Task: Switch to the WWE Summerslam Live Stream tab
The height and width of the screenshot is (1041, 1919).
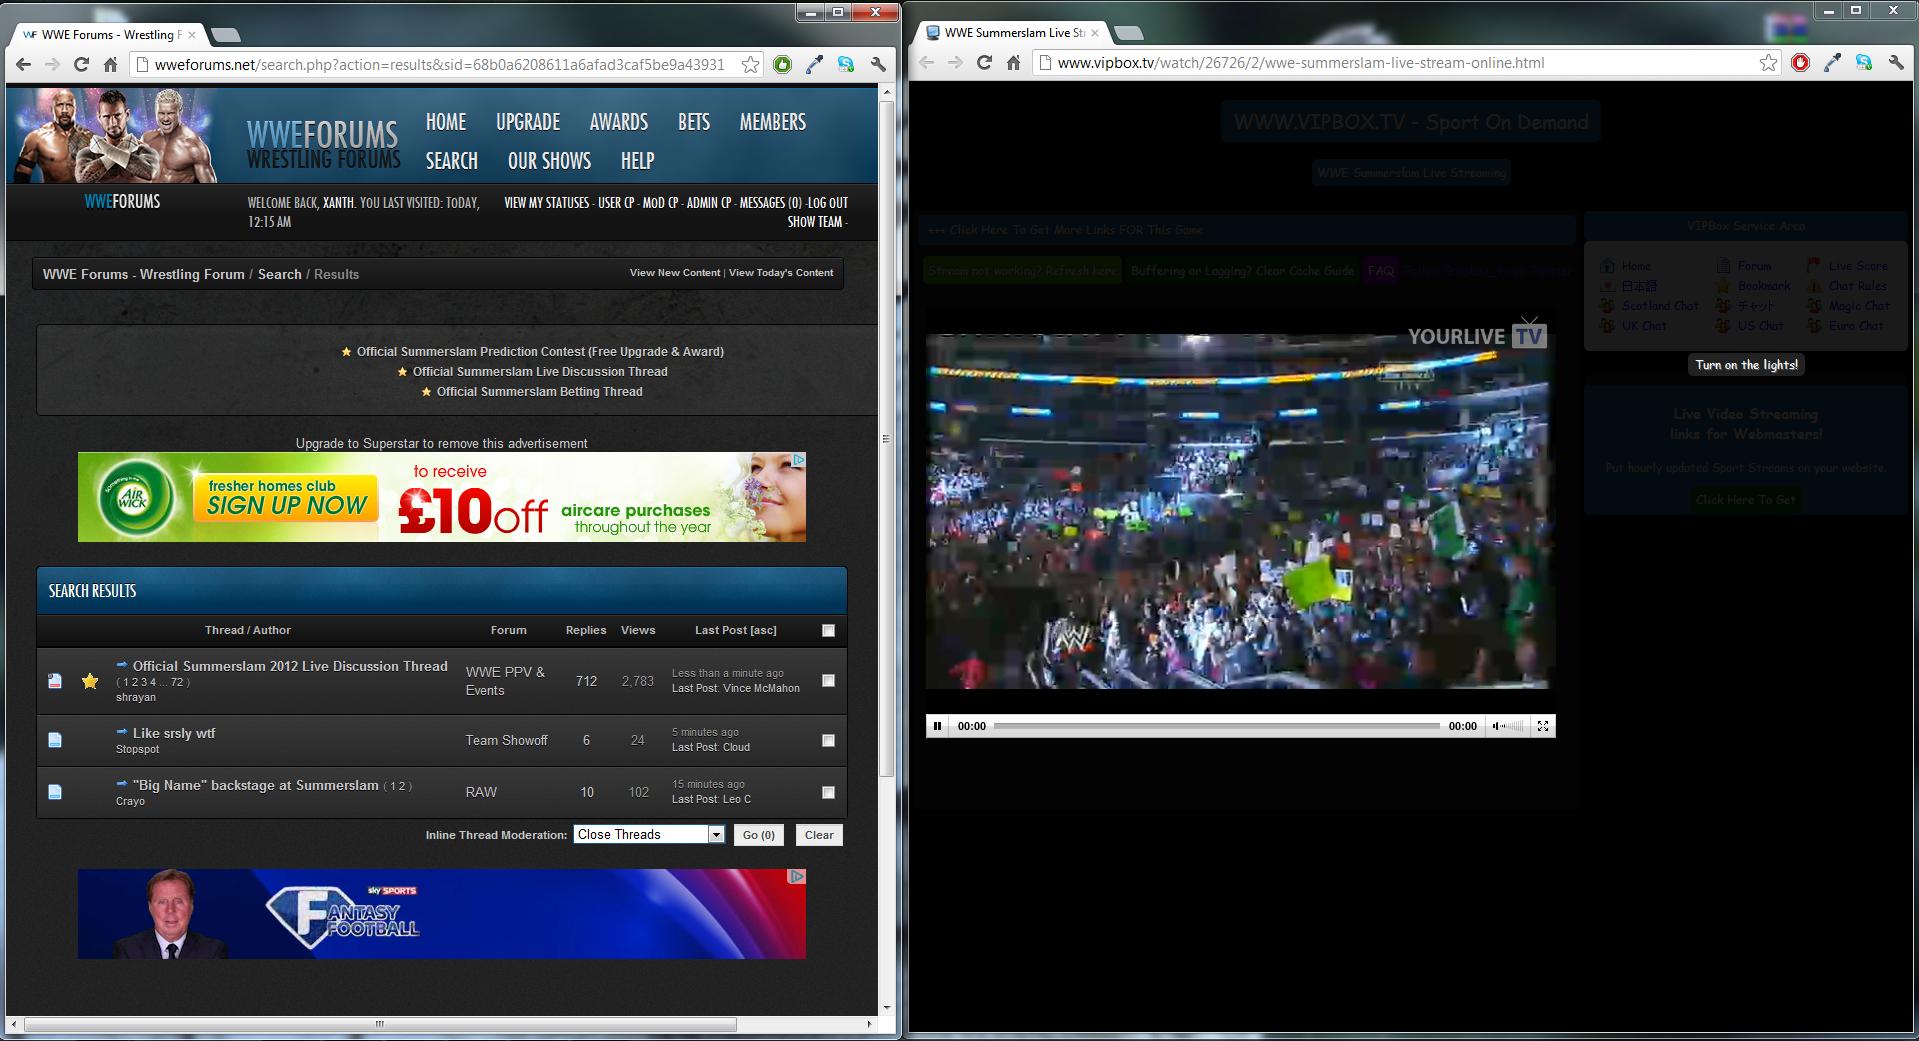Action: pos(1012,32)
